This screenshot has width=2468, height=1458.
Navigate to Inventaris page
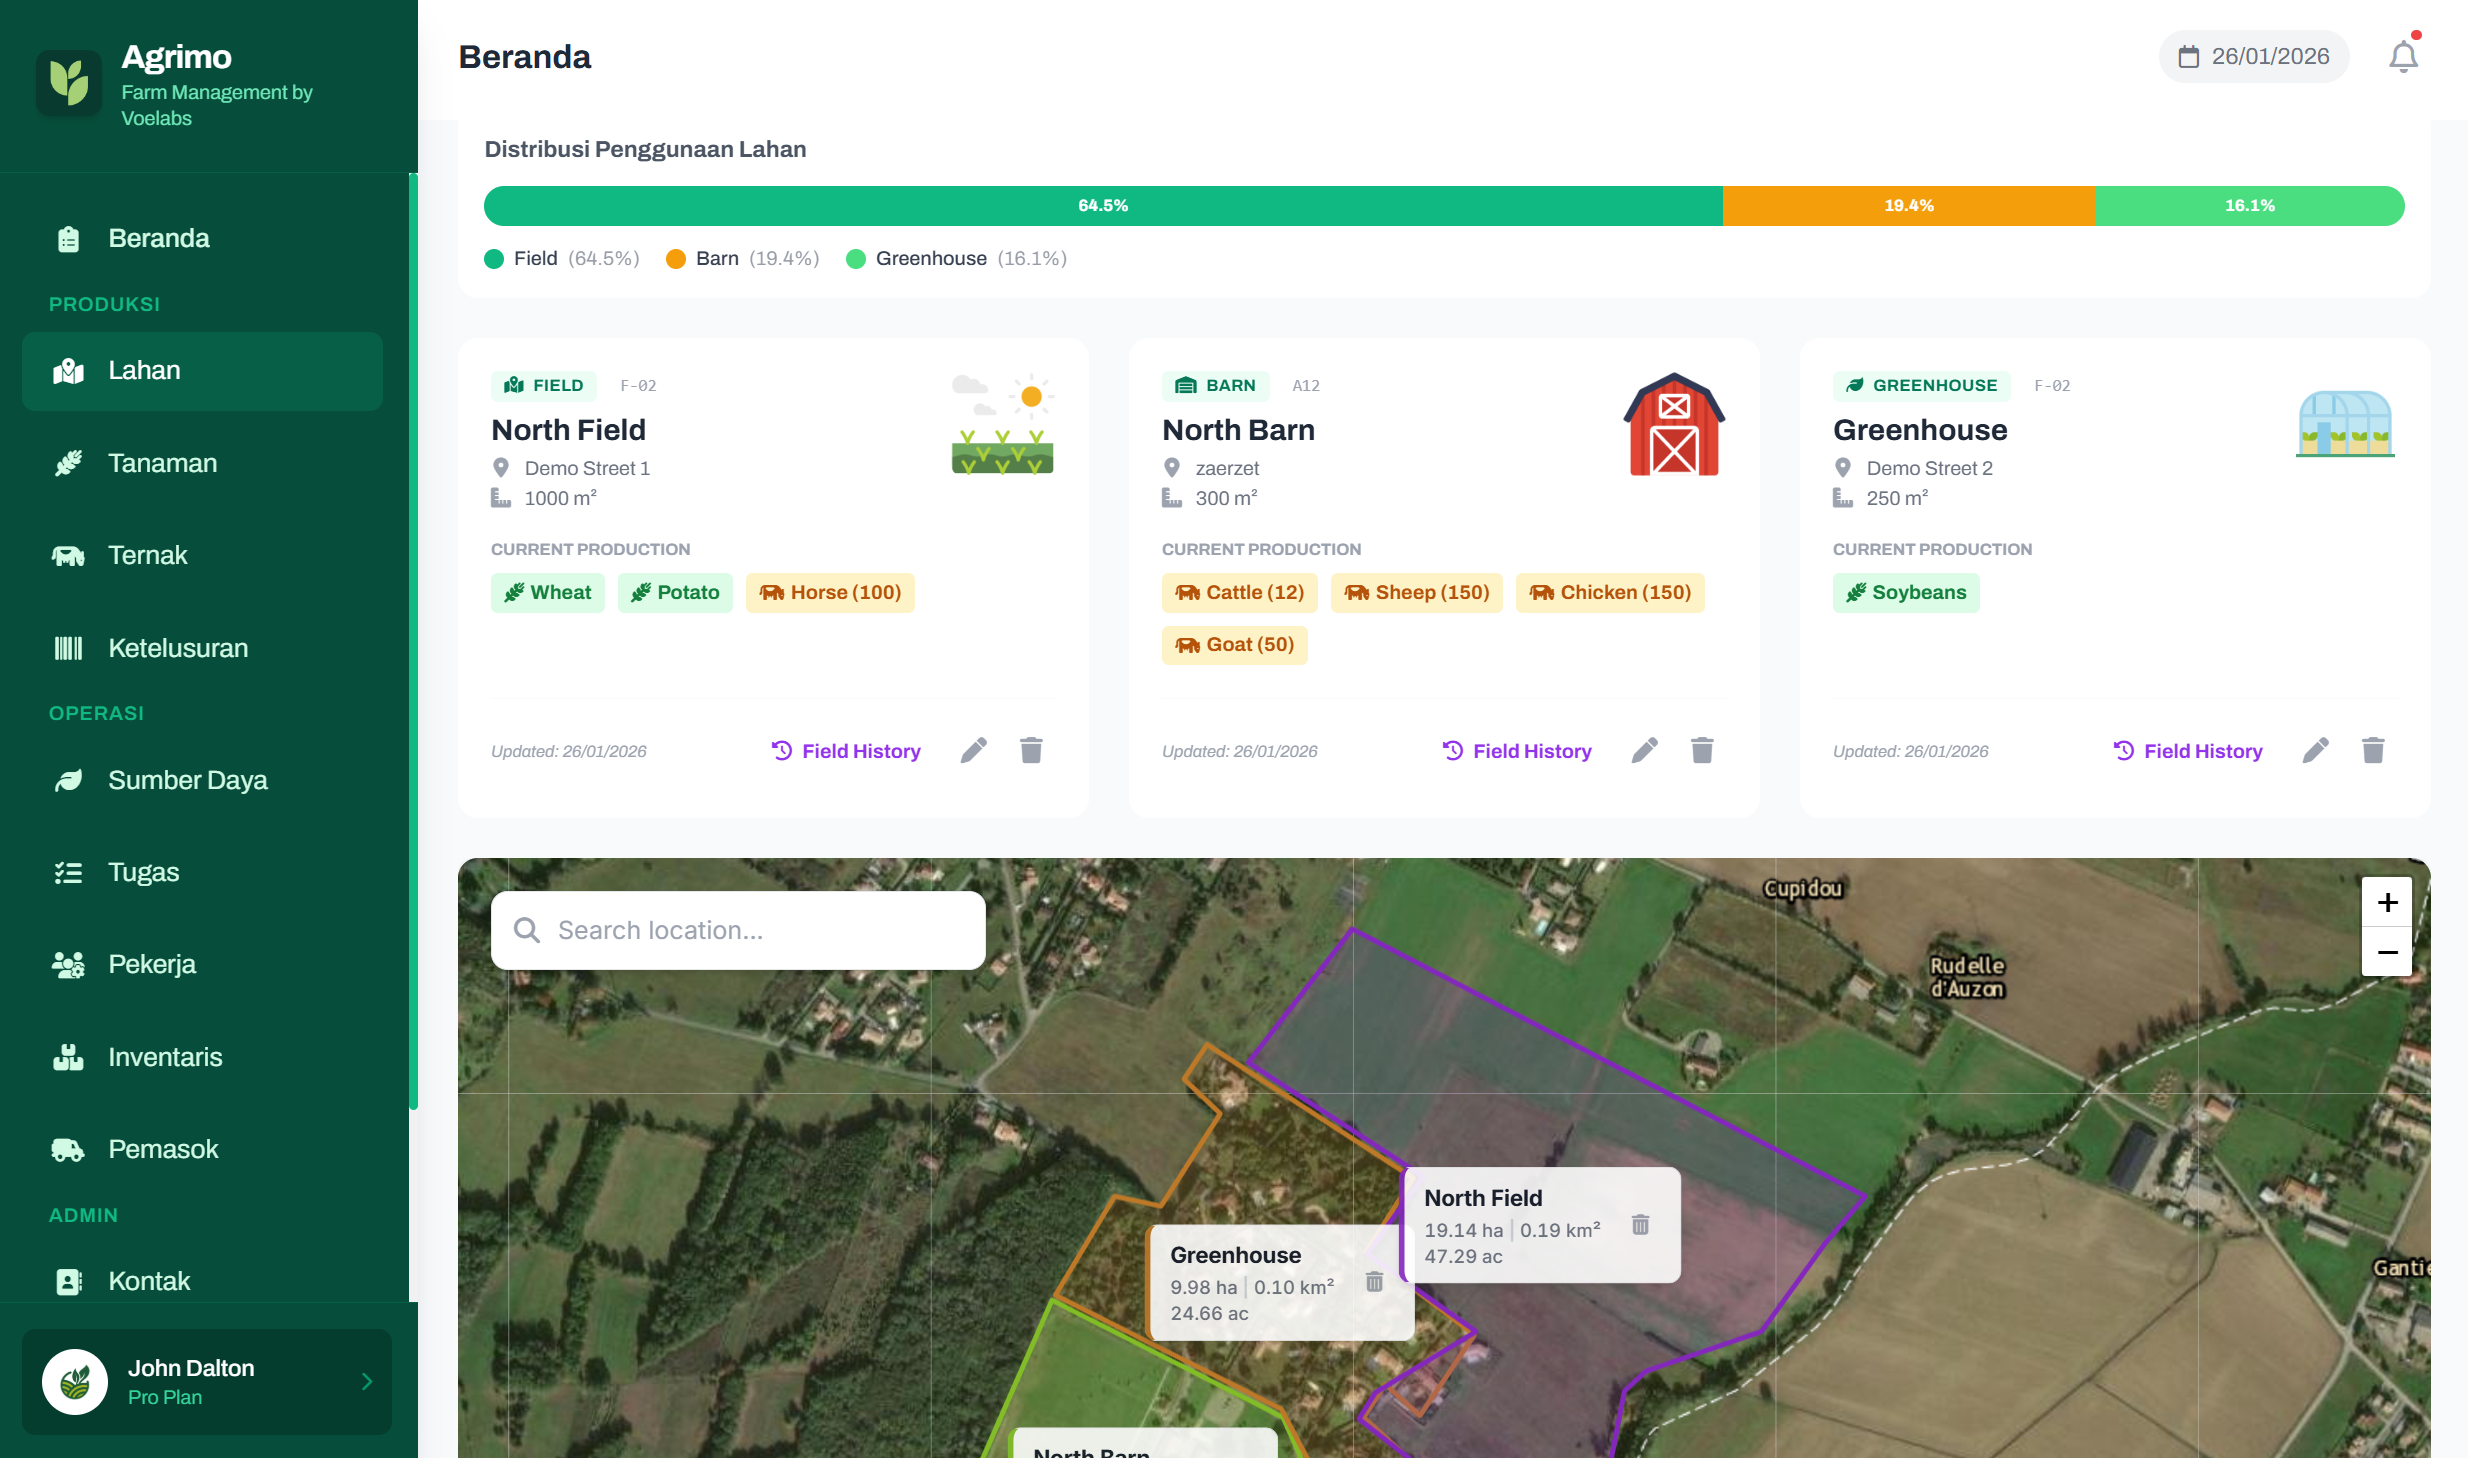165,1057
